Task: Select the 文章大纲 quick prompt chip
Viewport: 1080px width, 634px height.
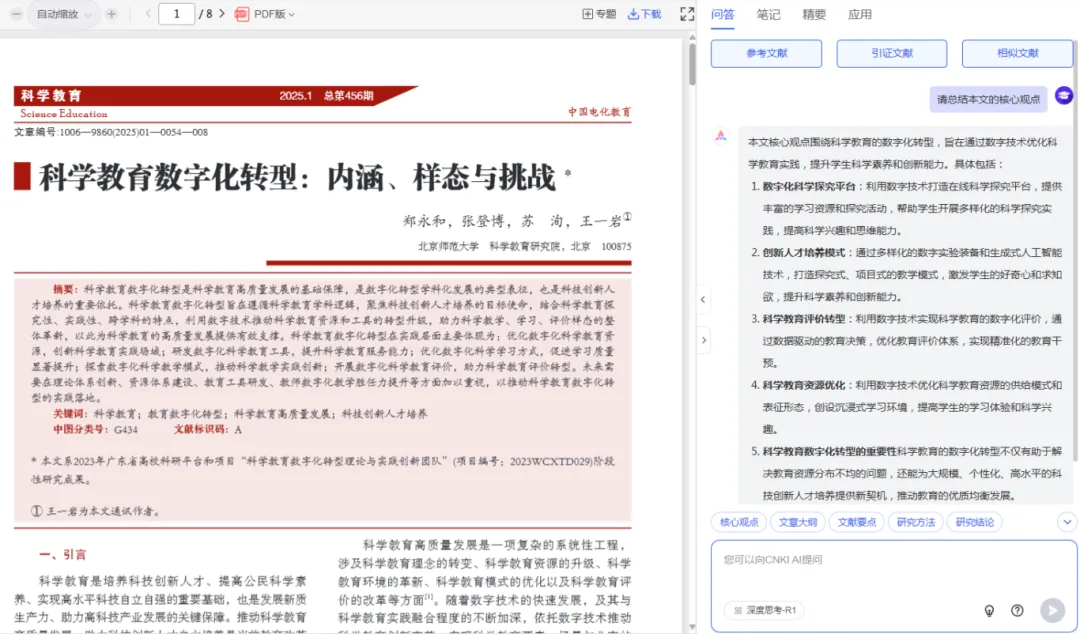Action: pos(798,522)
